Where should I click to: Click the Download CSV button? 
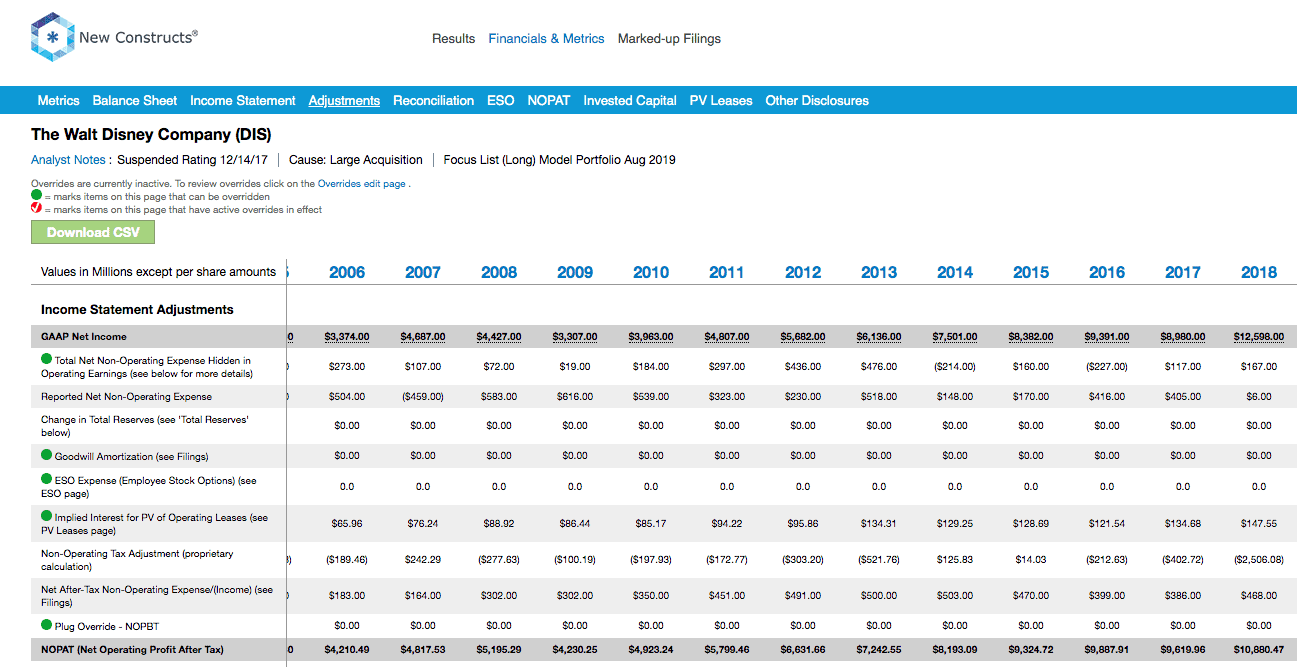93,232
